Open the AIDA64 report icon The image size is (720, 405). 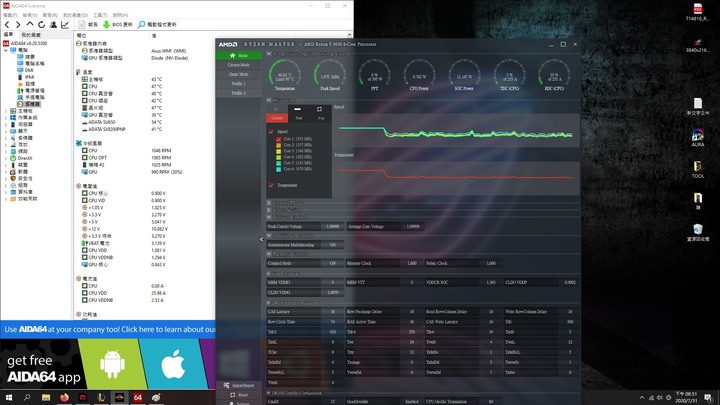[82, 24]
